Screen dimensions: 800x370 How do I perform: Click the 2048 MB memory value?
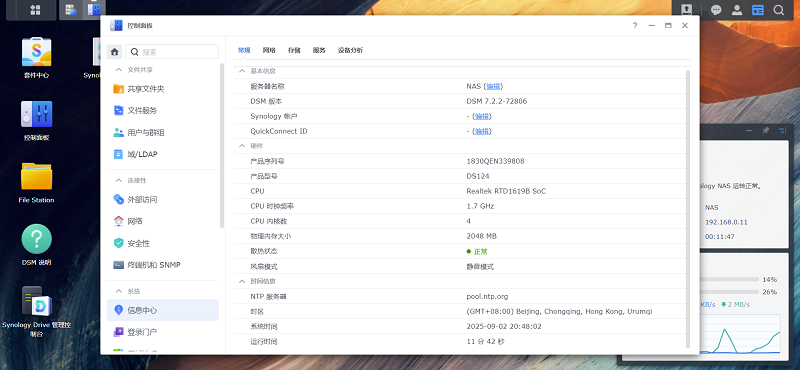481,236
